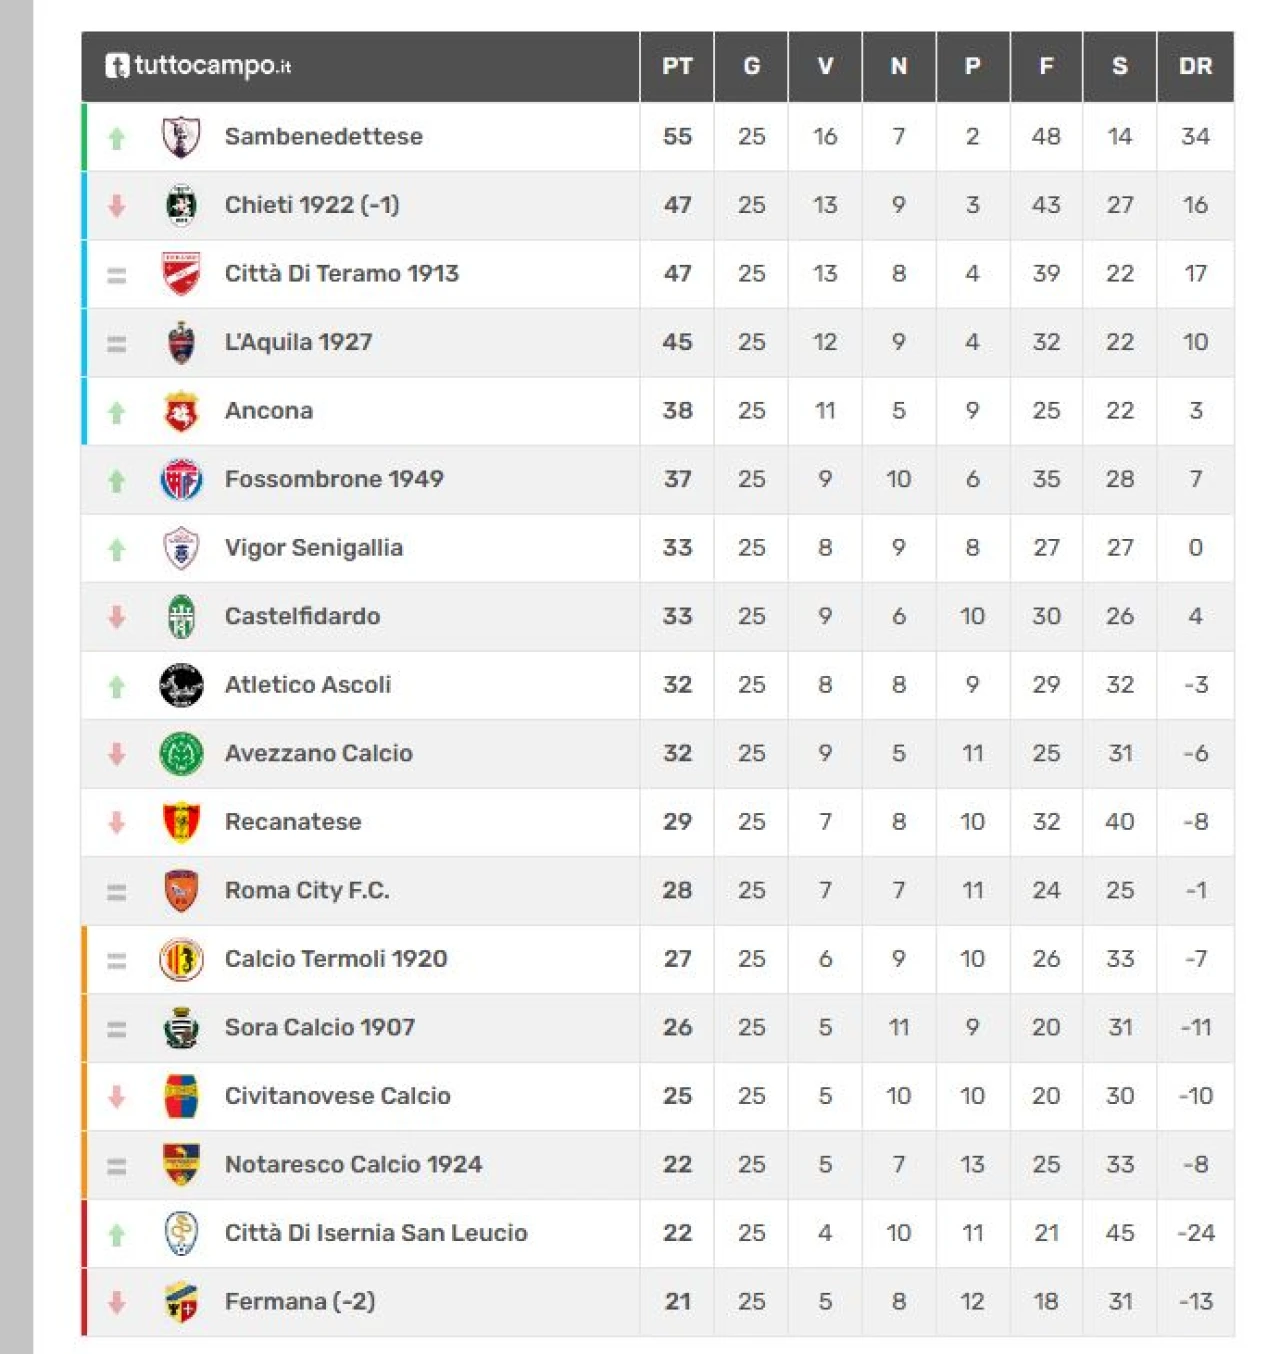The image size is (1280, 1354).
Task: Click the Roma City F.C. team name
Action: (x=307, y=890)
